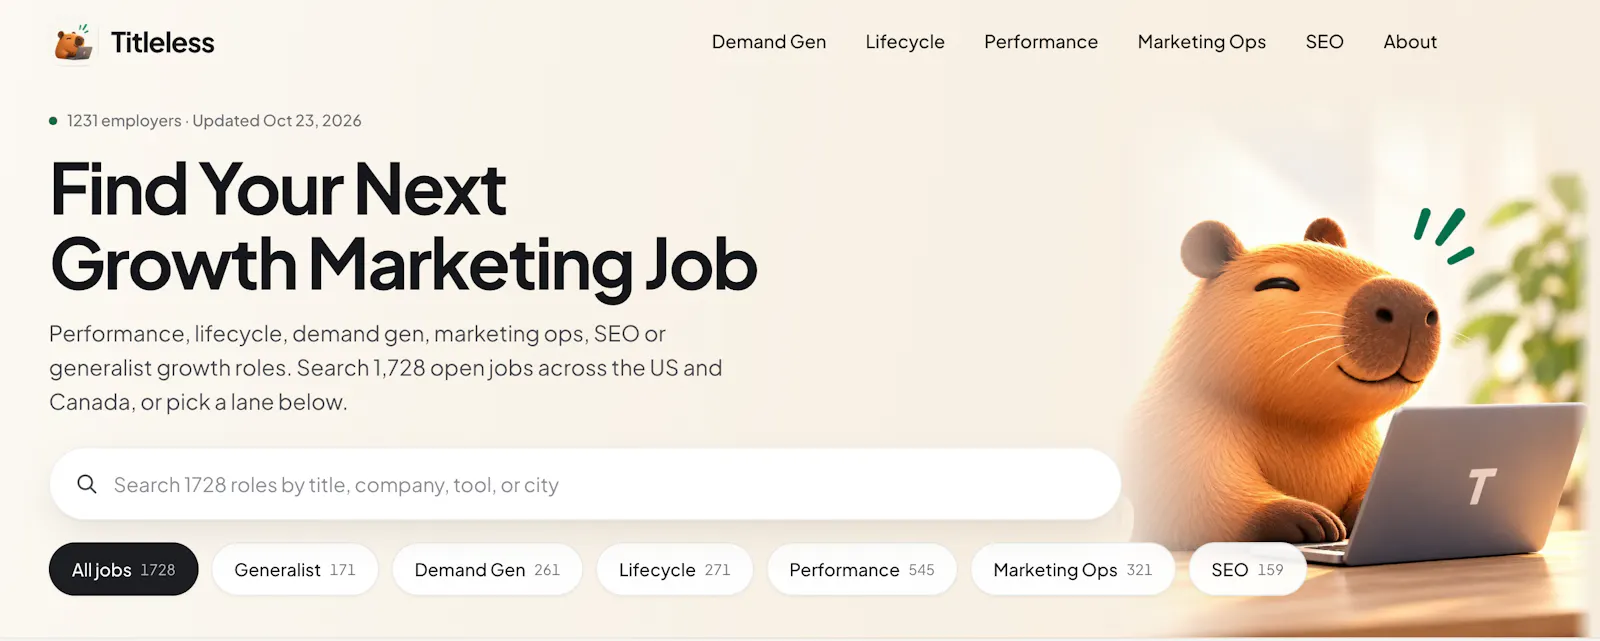Filter by Generalist 171 chip

(295, 569)
